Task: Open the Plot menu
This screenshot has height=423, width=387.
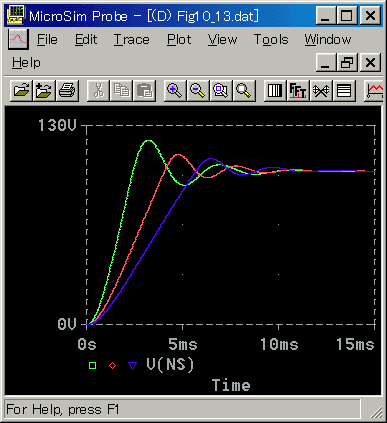Action: pyautogui.click(x=179, y=40)
